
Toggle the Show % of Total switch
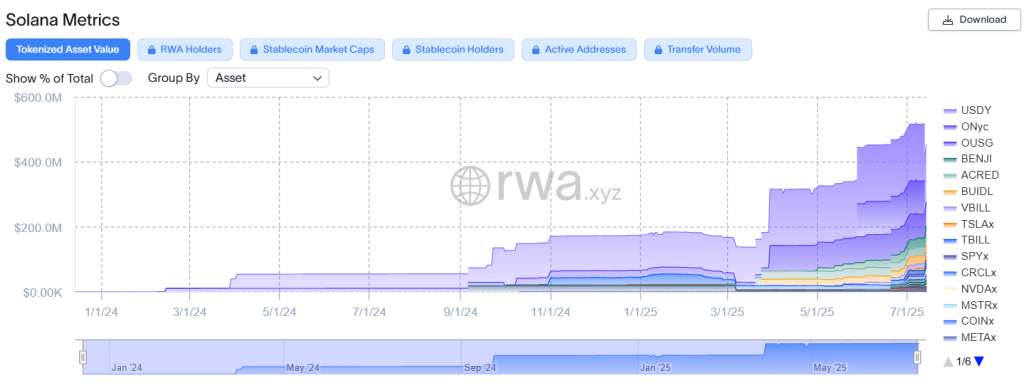pyautogui.click(x=116, y=78)
